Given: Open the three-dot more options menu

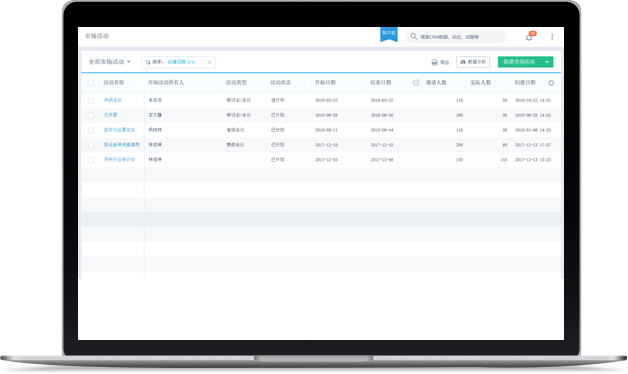Looking at the screenshot, I should coord(552,37).
